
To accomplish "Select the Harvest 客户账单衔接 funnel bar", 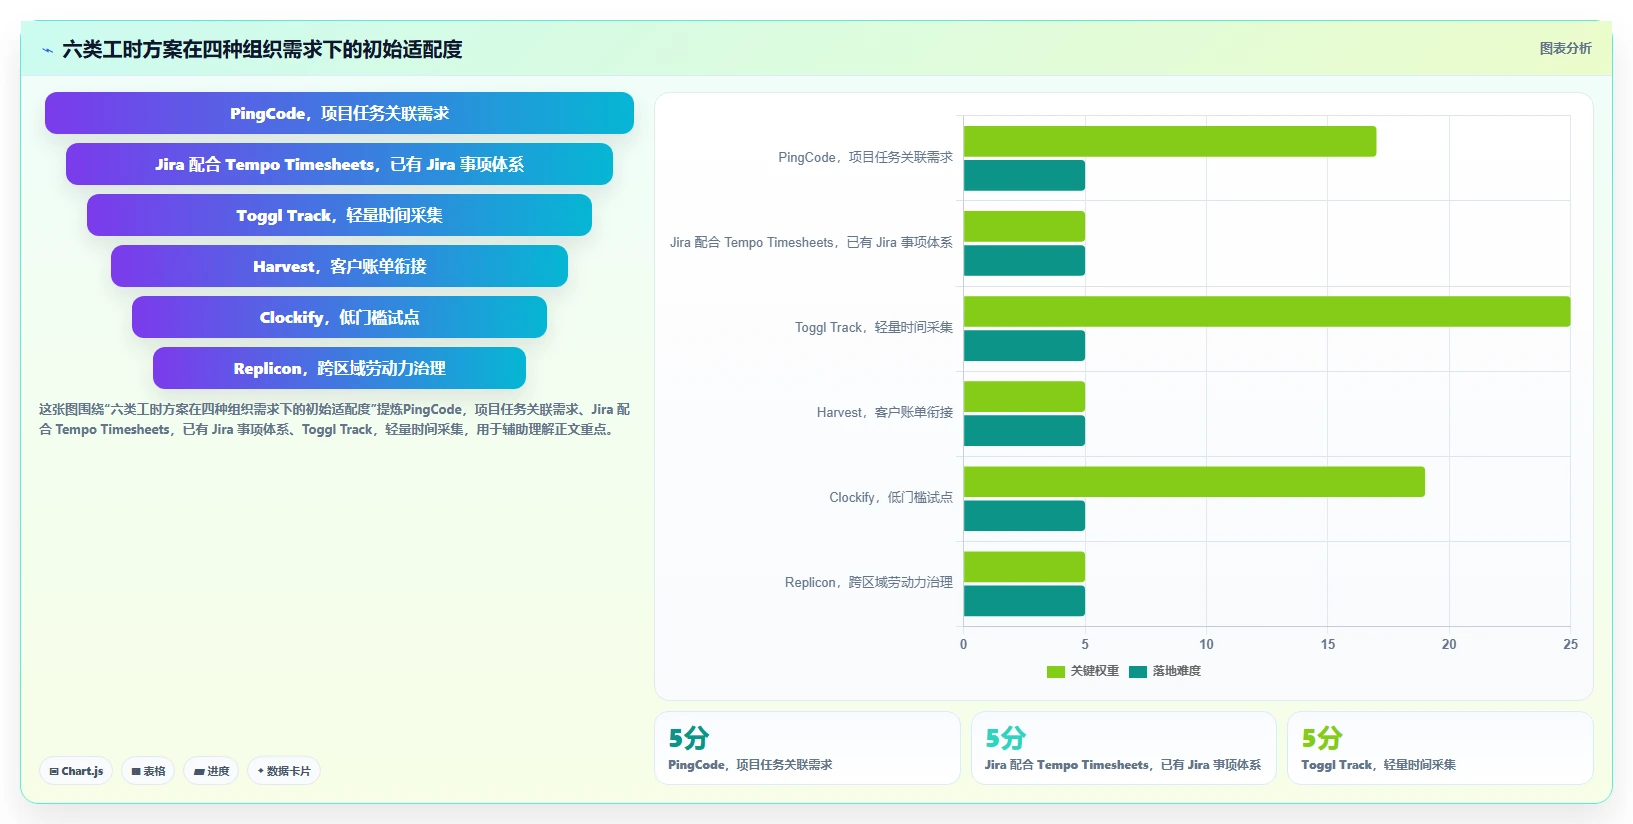I will point(339,266).
